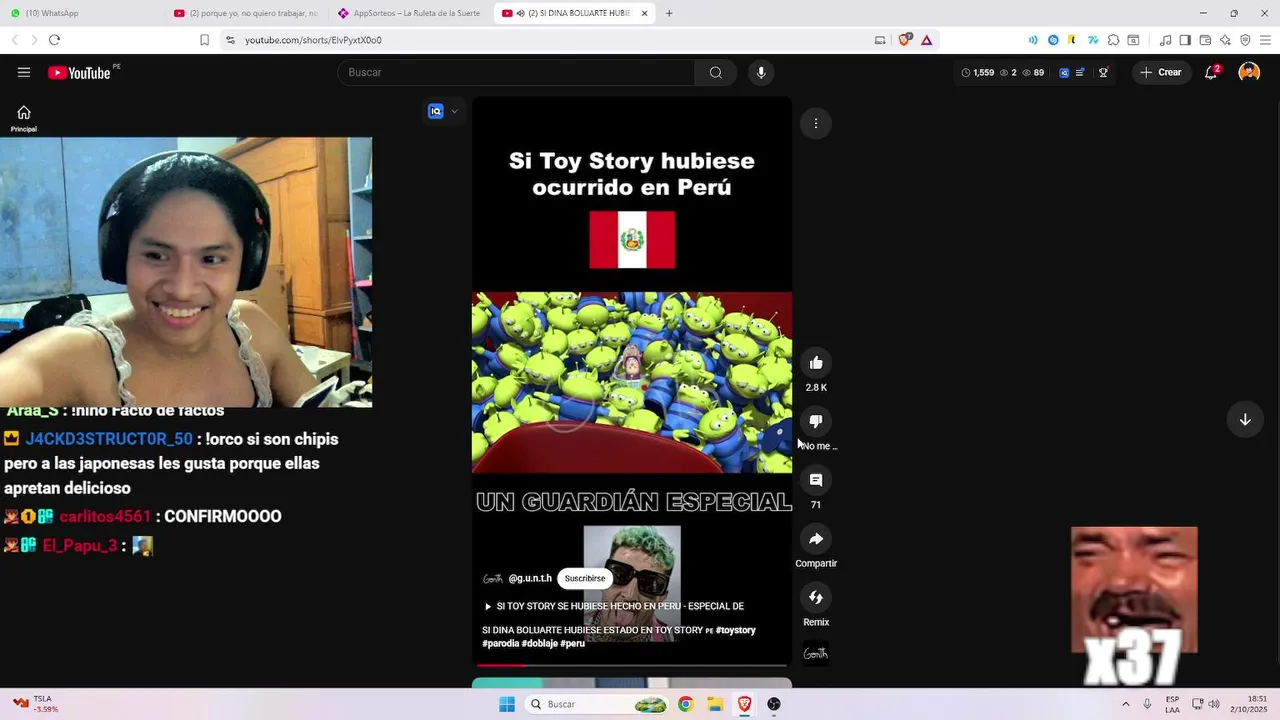
Task: Expand the IQ dropdown beside the Short
Action: pos(454,111)
